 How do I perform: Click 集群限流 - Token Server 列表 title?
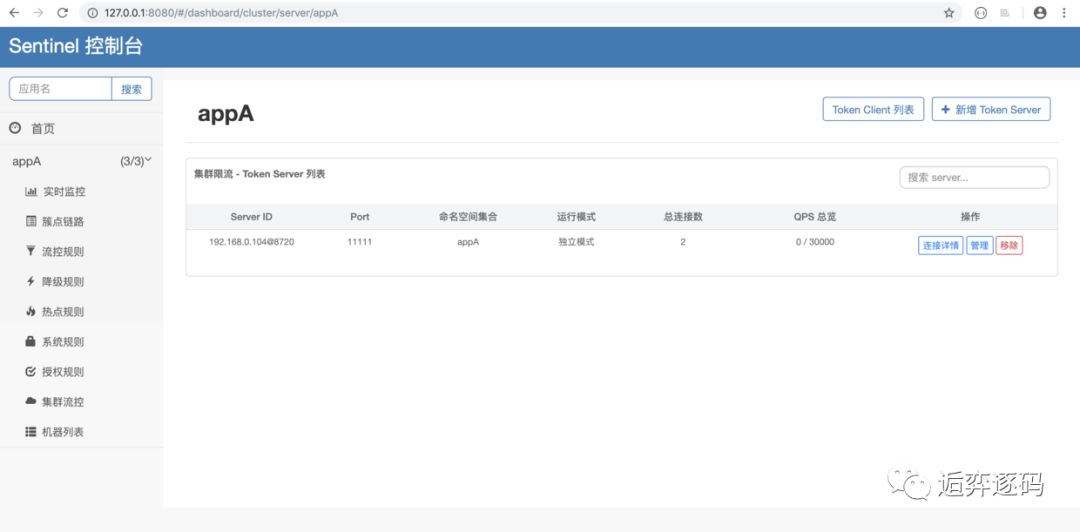tap(260, 174)
